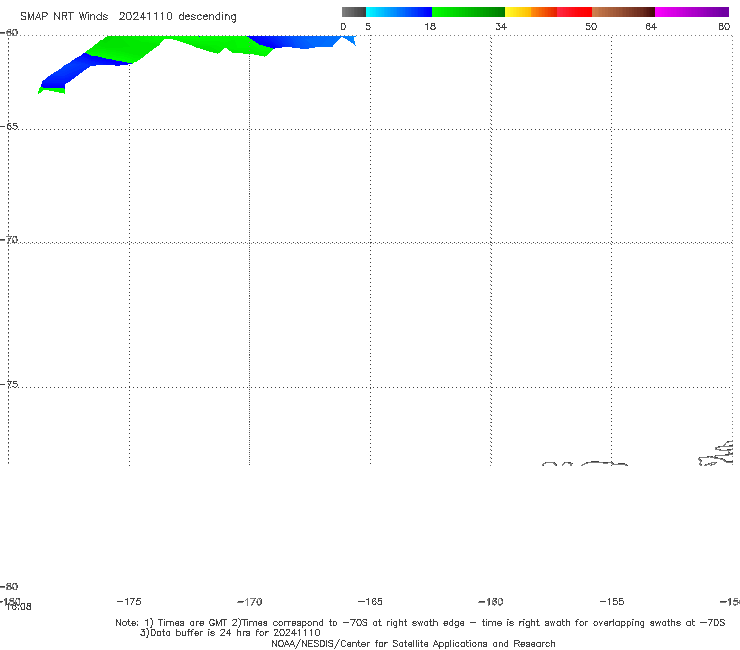Click the color bar label 34

(x=501, y=26)
